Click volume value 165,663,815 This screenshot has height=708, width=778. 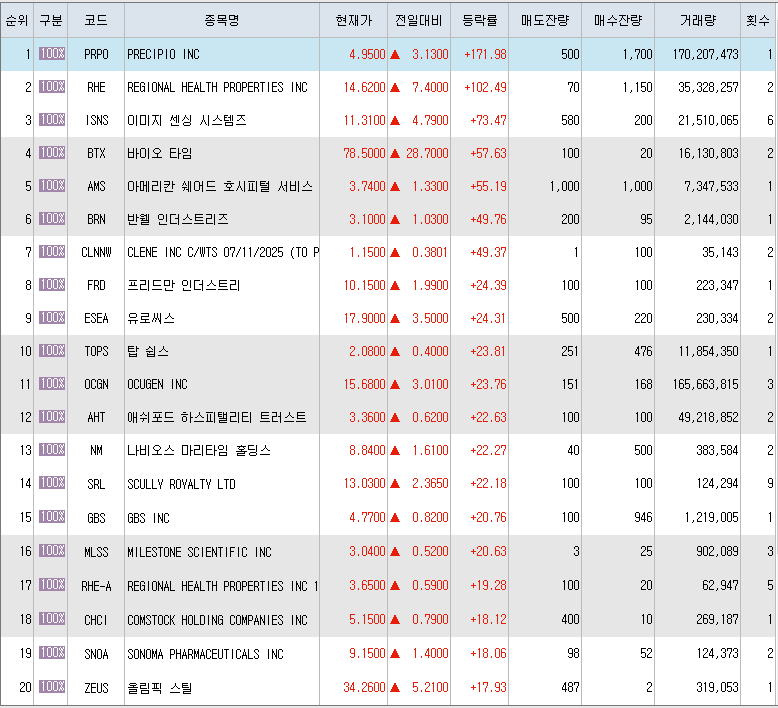(706, 384)
